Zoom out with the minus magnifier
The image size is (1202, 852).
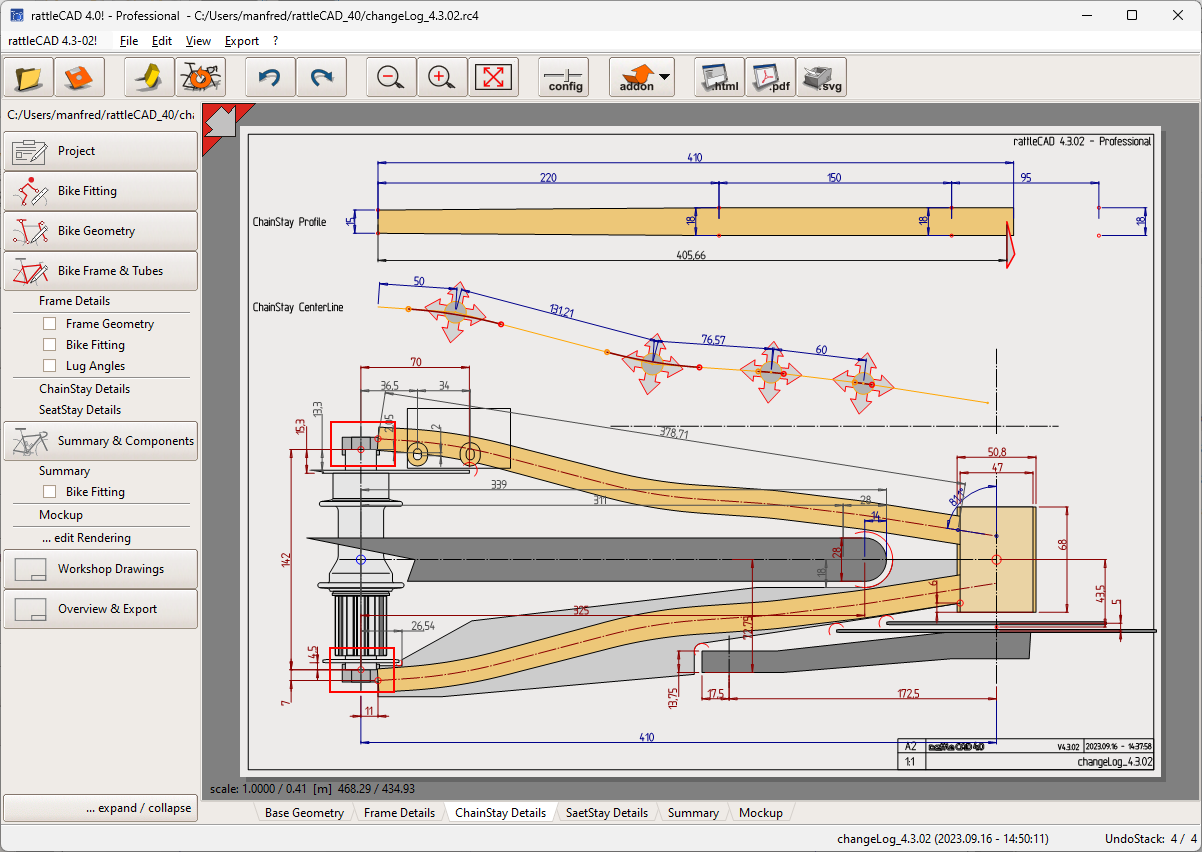pyautogui.click(x=391, y=77)
